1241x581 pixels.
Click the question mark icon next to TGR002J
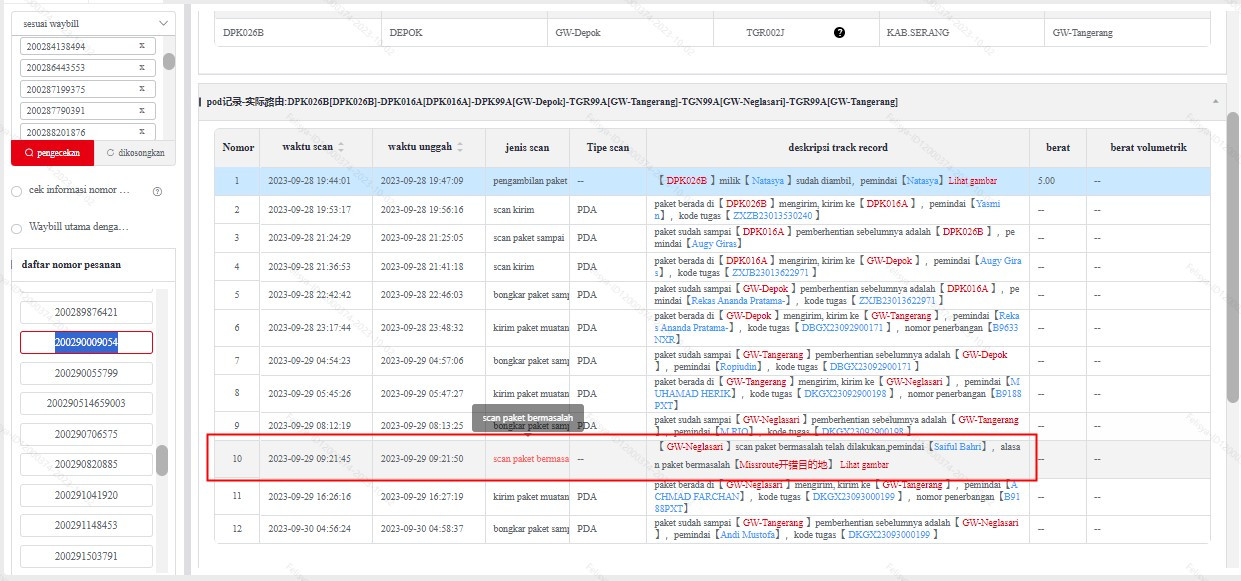click(839, 32)
